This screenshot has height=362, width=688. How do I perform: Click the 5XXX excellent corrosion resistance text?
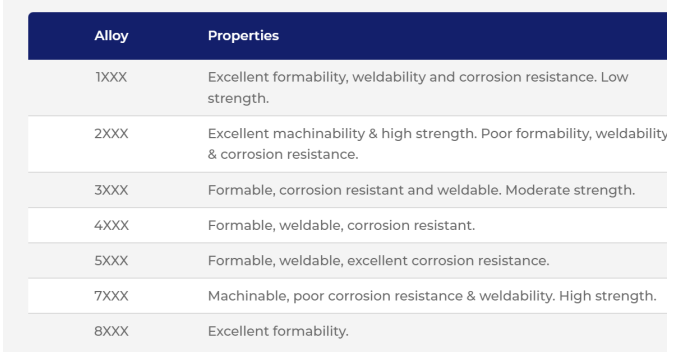coord(378,261)
